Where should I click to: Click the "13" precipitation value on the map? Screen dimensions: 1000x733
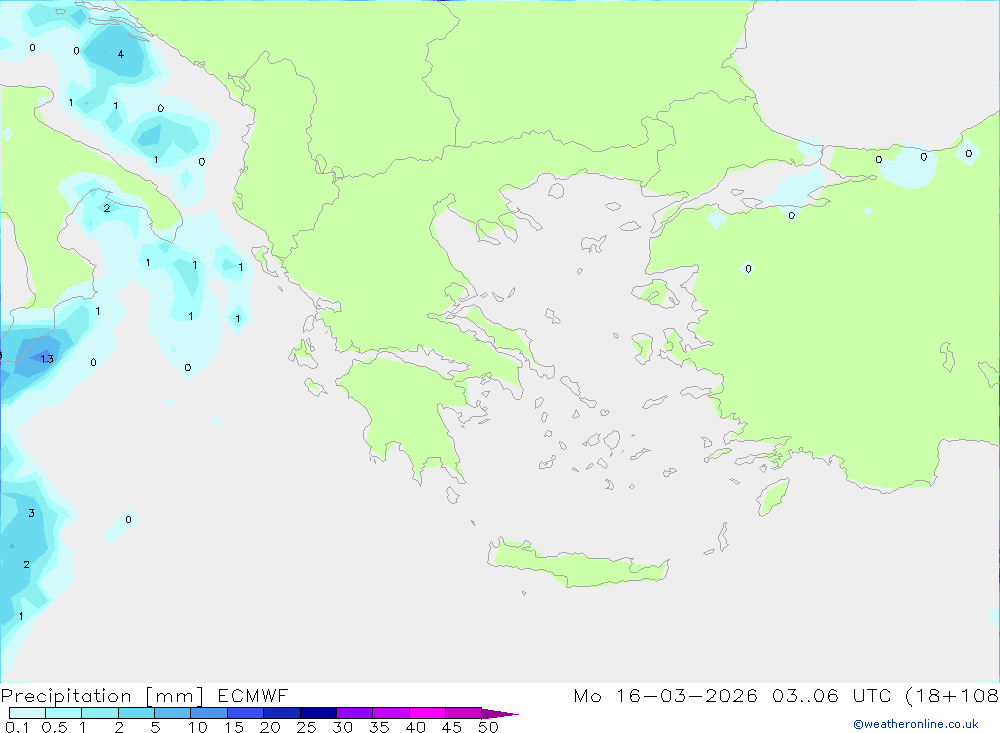pyautogui.click(x=47, y=359)
